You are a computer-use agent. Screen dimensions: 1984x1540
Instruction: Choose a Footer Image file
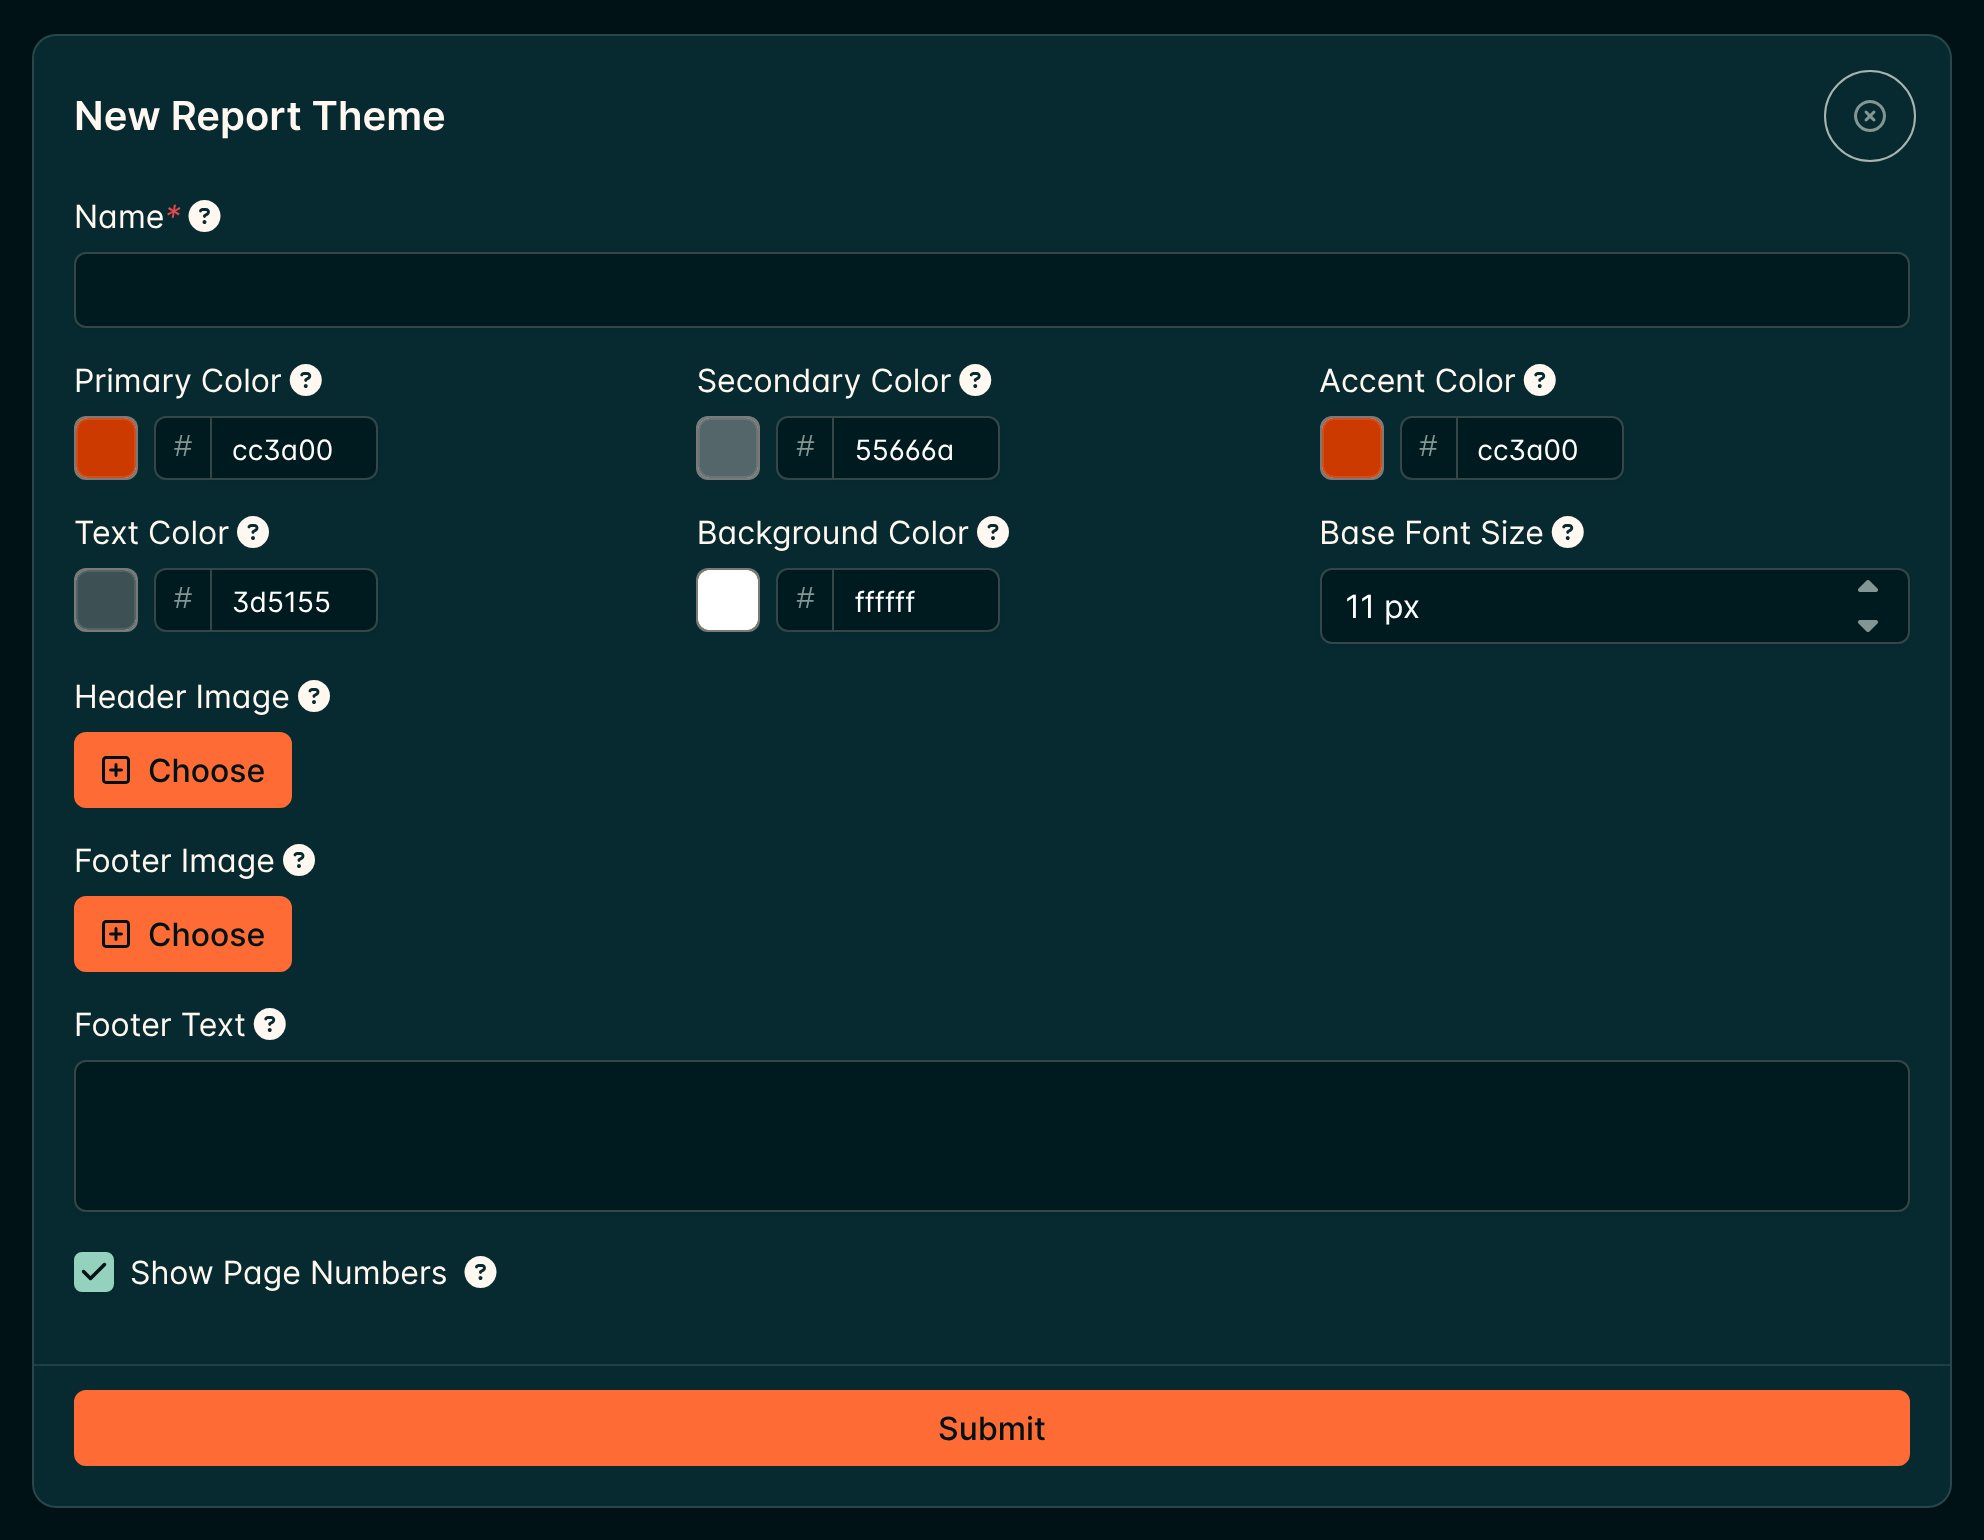183,934
